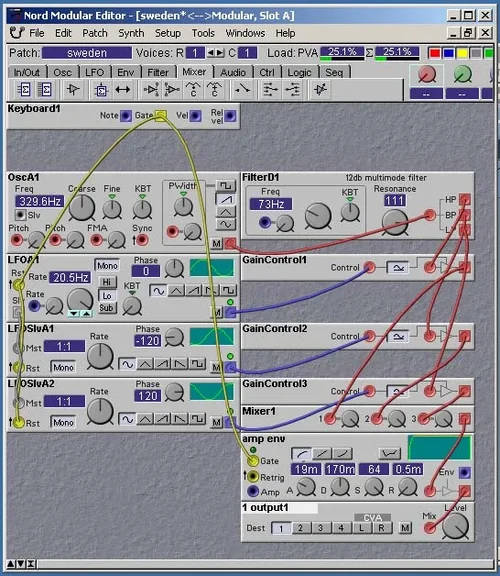Open the application icon menu beside File
This screenshot has width=500, height=576.
[17, 33]
